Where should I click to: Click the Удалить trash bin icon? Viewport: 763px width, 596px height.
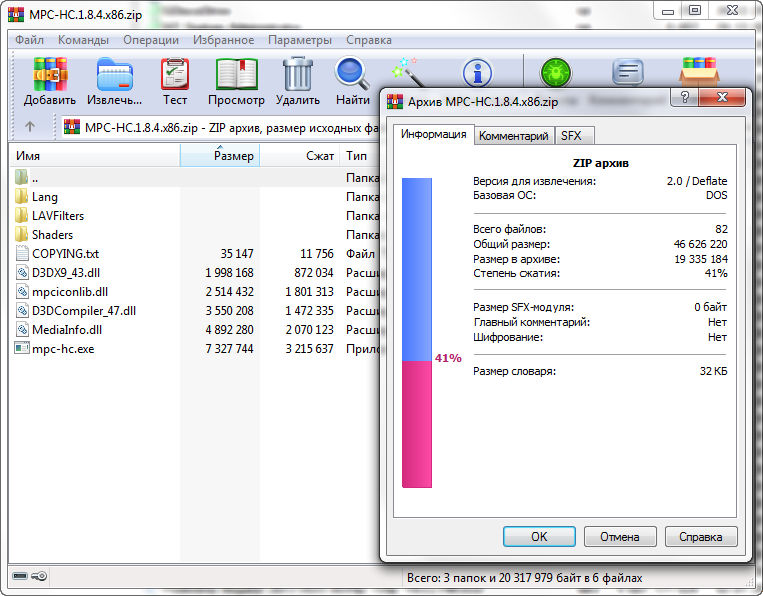click(x=297, y=75)
